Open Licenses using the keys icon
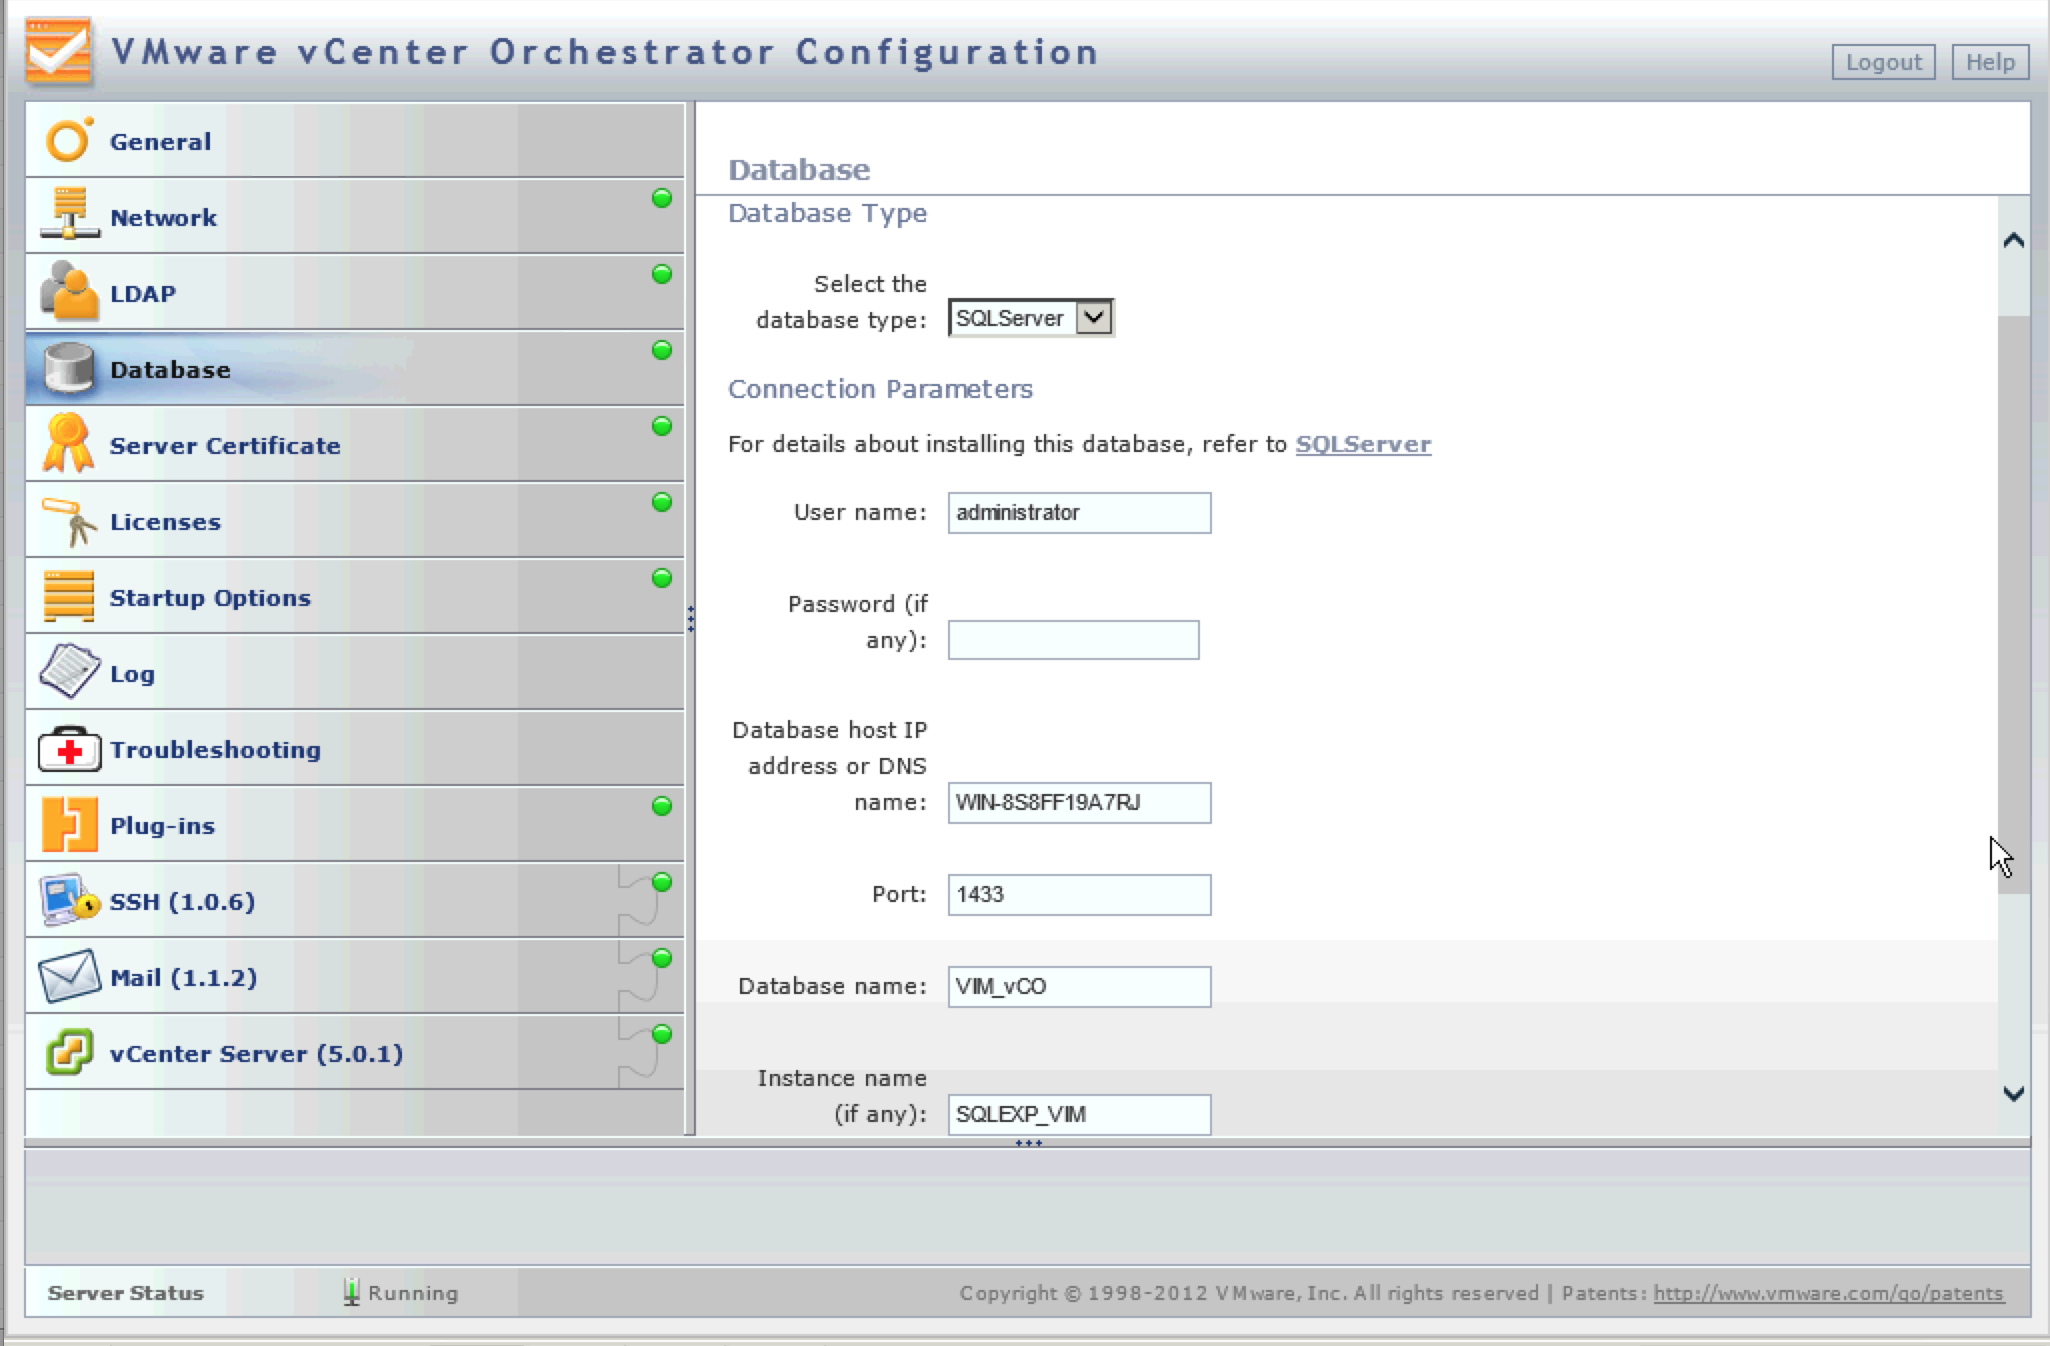The height and width of the screenshot is (1346, 2050). [x=68, y=521]
